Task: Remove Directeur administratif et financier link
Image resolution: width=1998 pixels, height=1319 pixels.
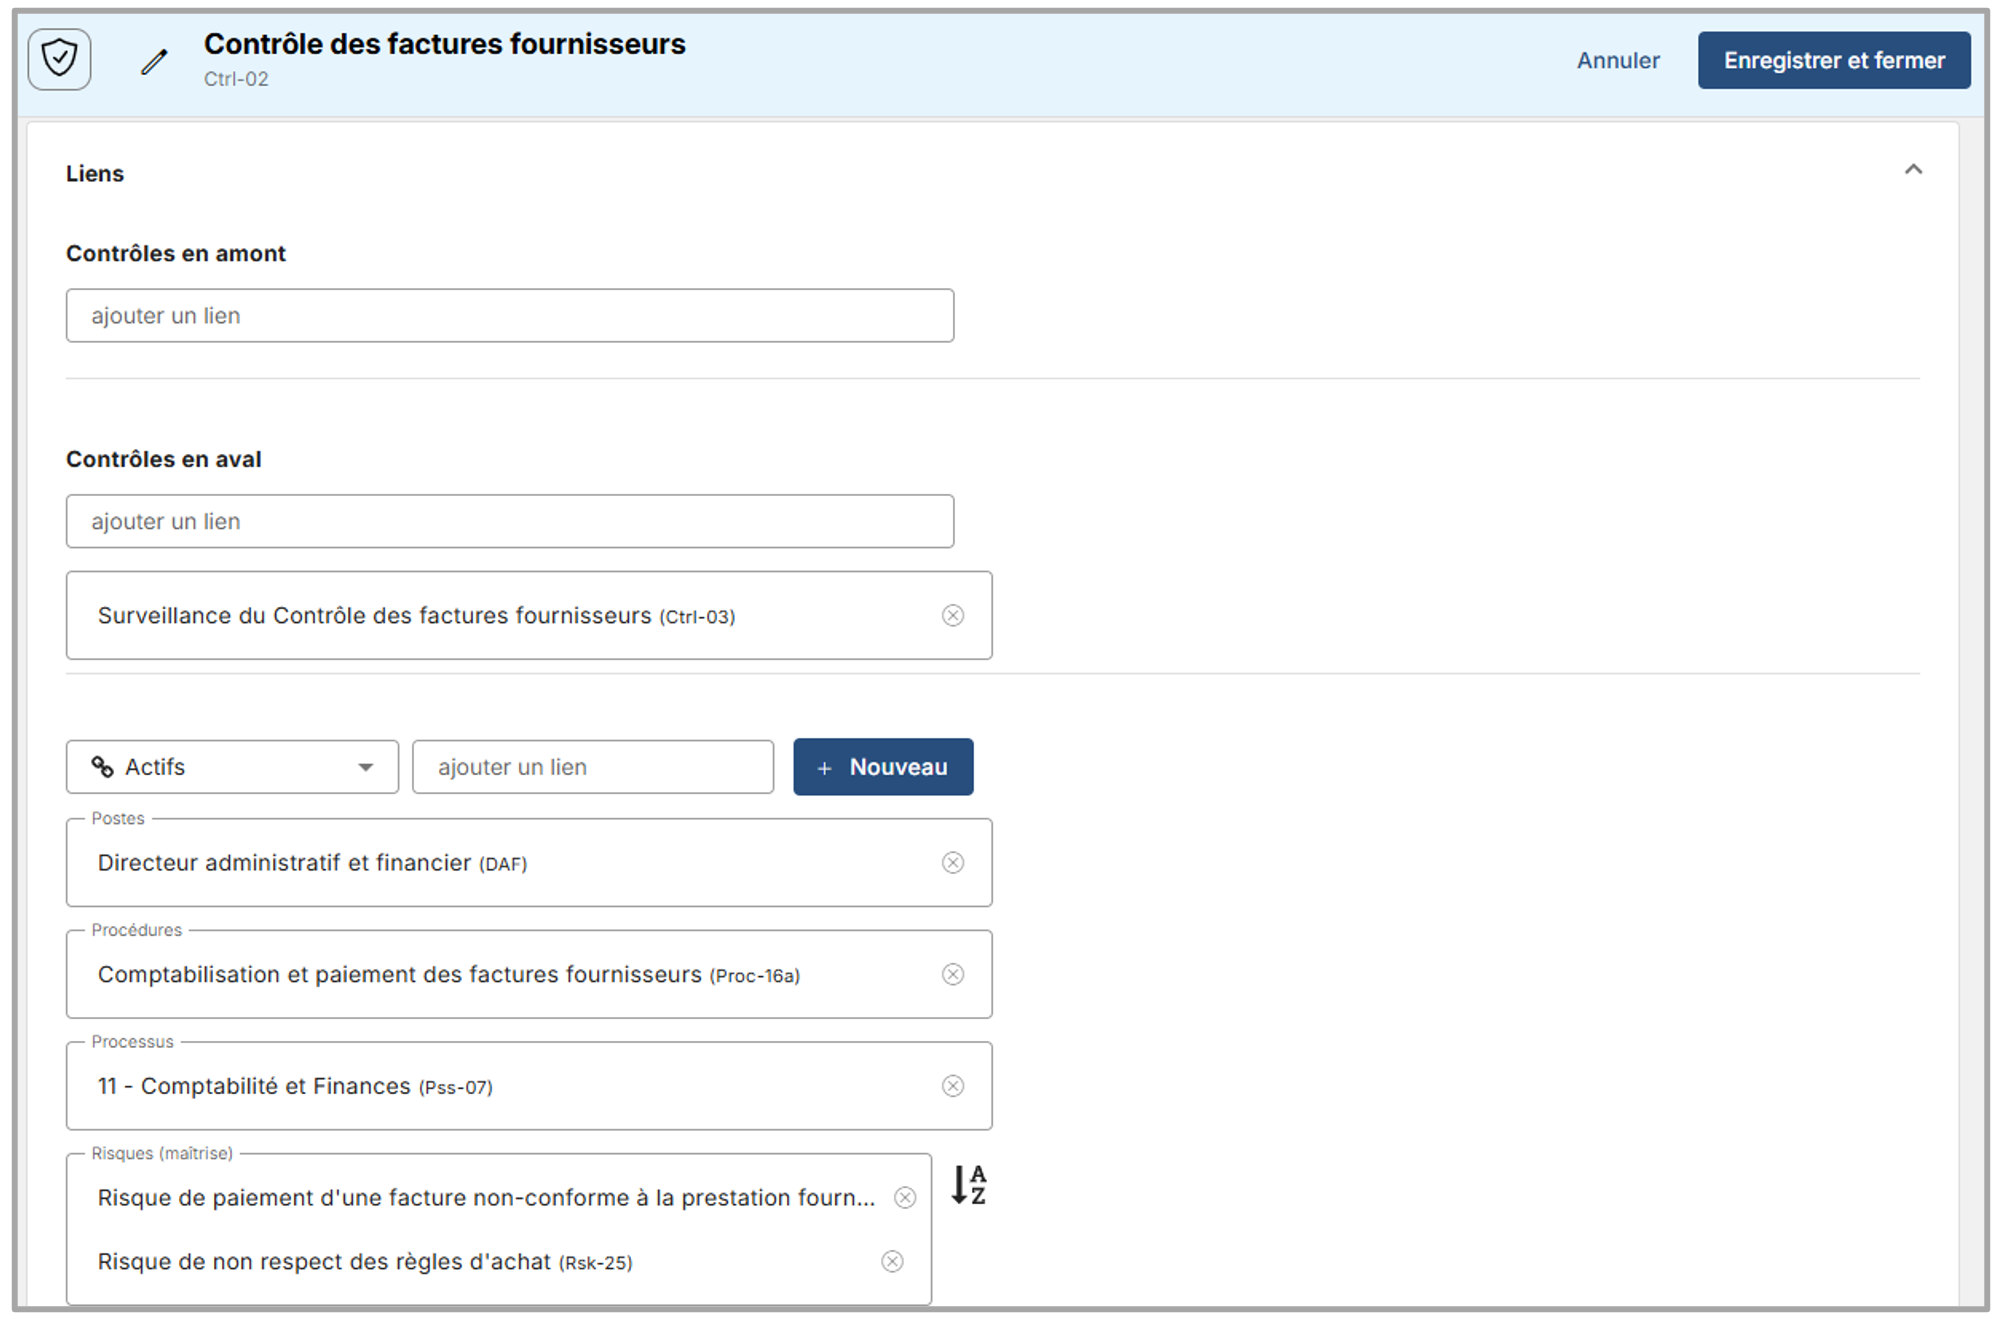Action: pos(952,862)
